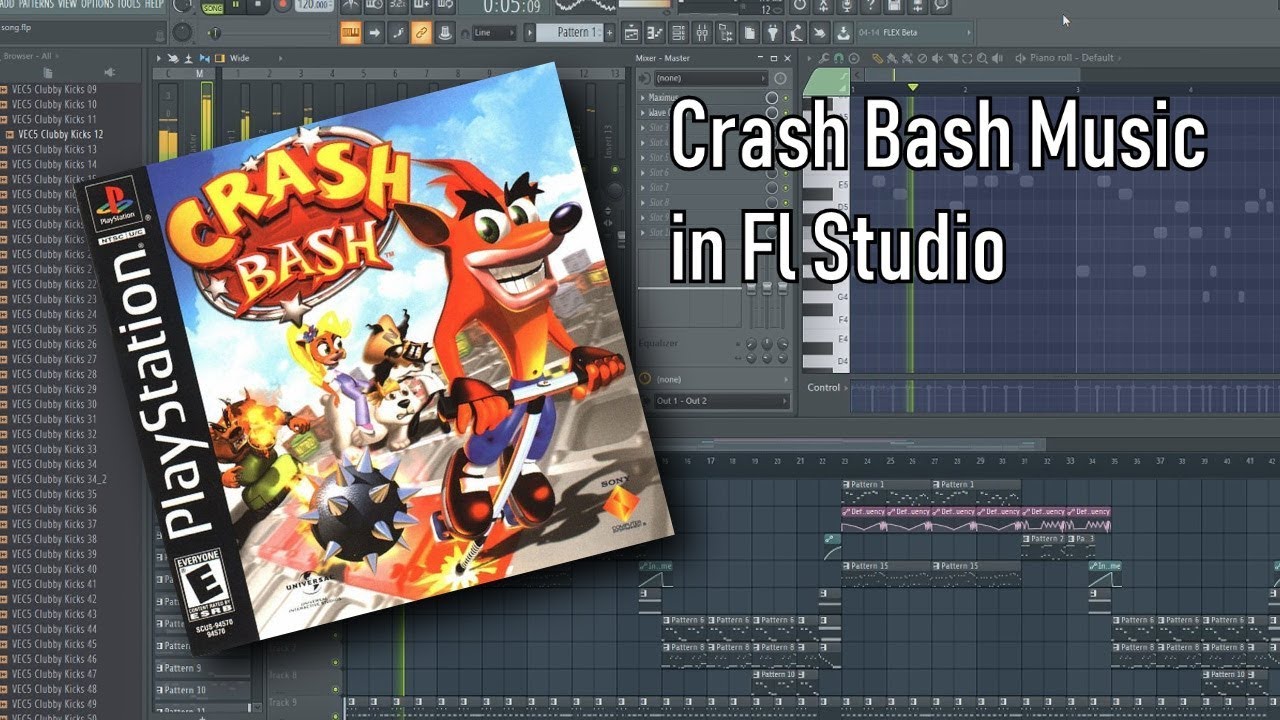Select piano roll mute tool icon

(x=937, y=58)
